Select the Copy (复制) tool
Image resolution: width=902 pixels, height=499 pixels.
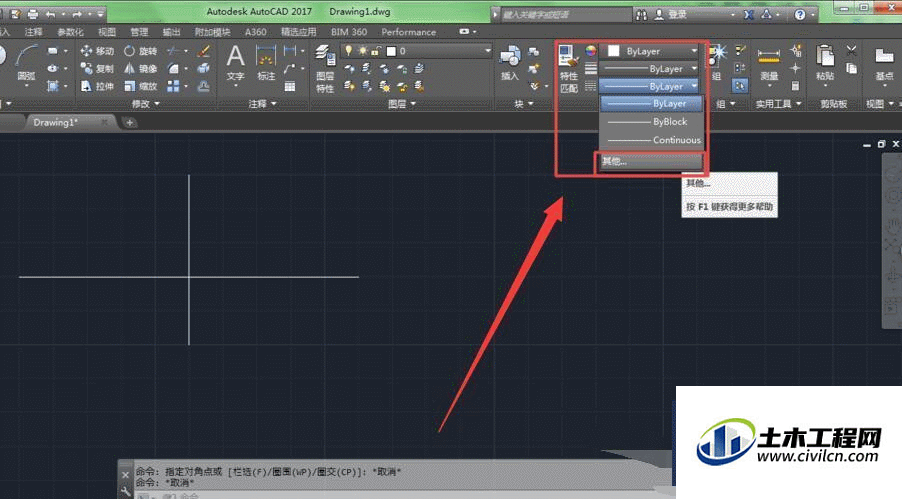coord(97,68)
